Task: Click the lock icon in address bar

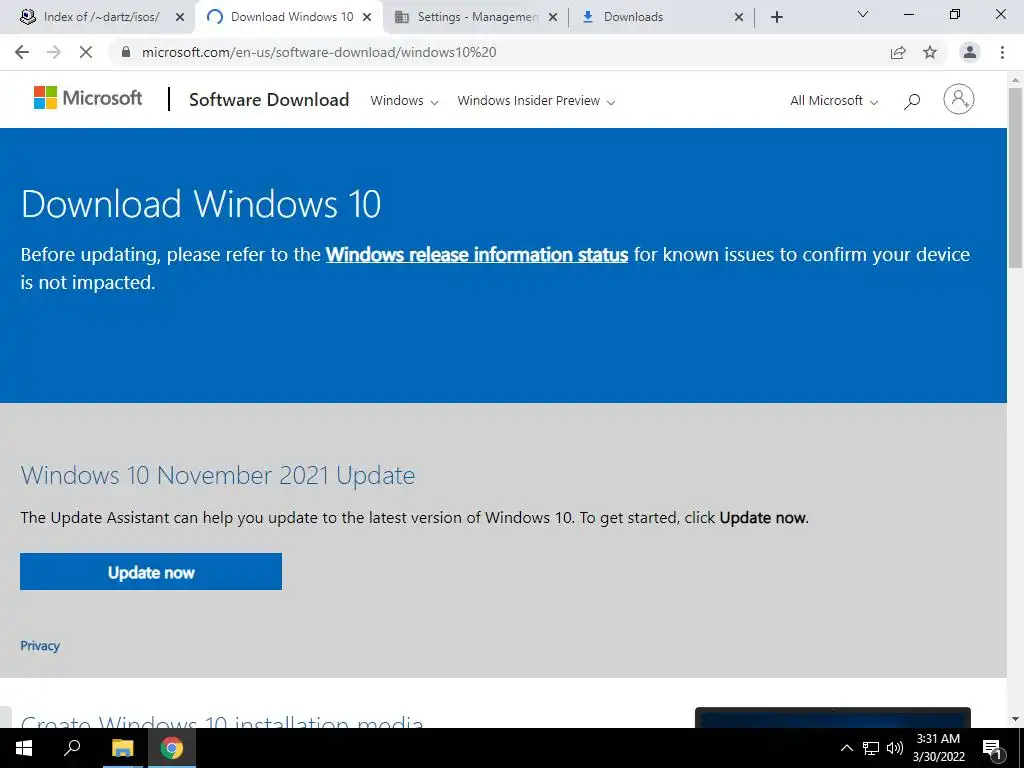Action: [126, 52]
